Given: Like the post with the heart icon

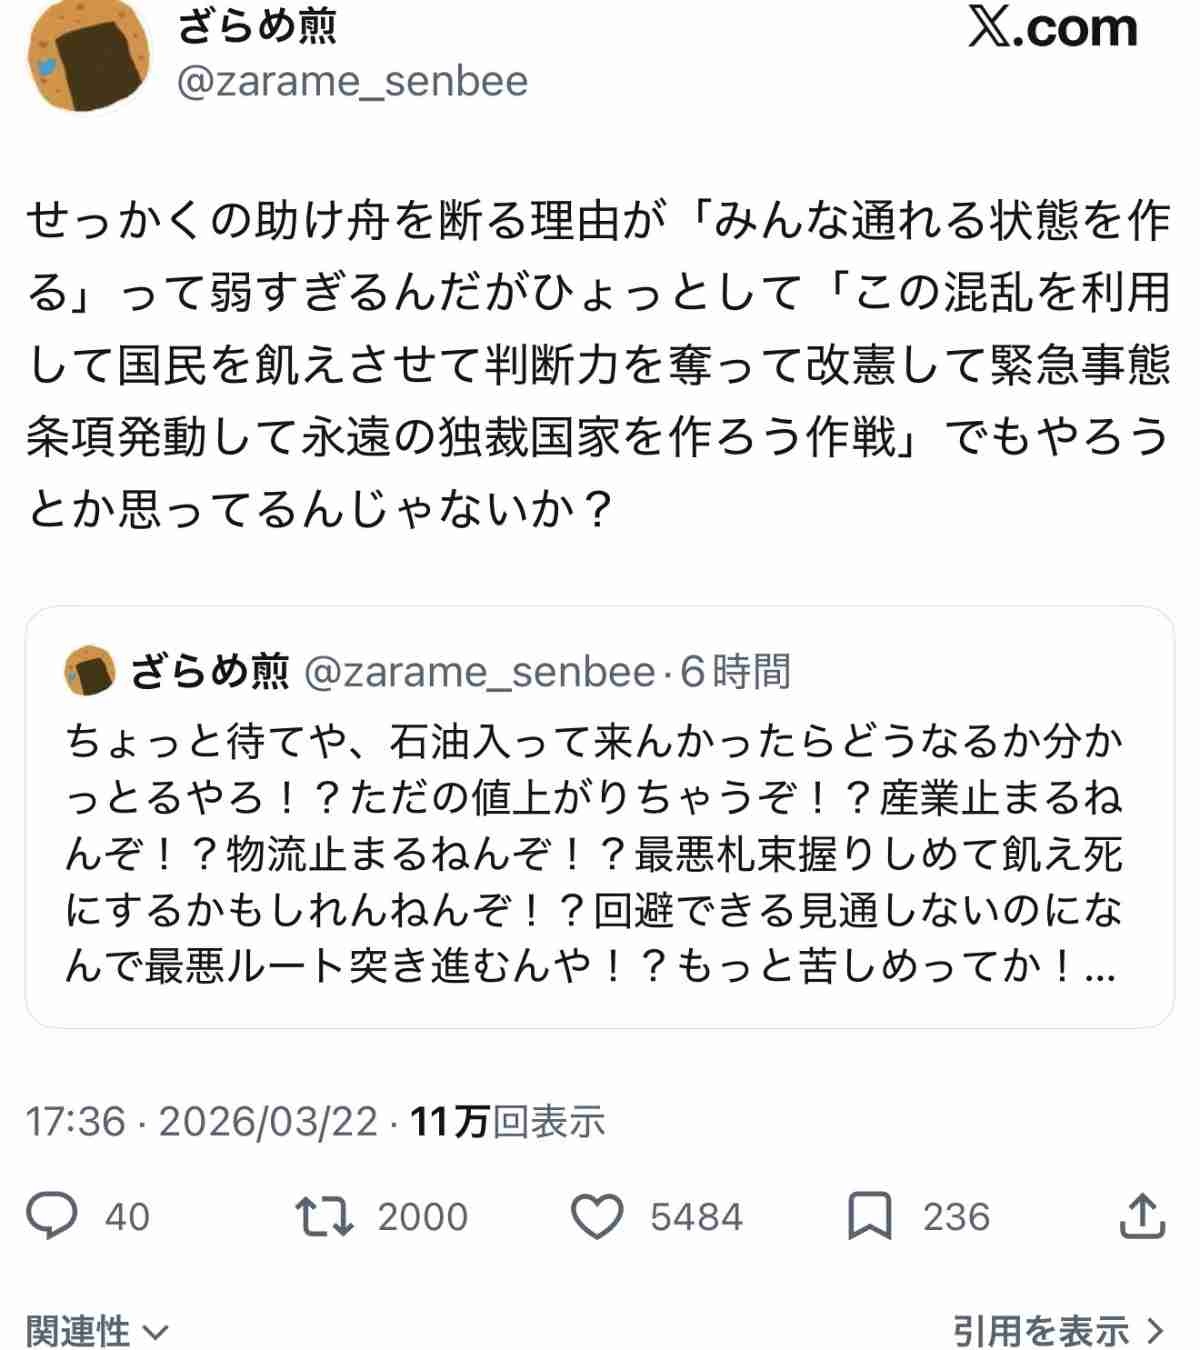Looking at the screenshot, I should pyautogui.click(x=597, y=1217).
